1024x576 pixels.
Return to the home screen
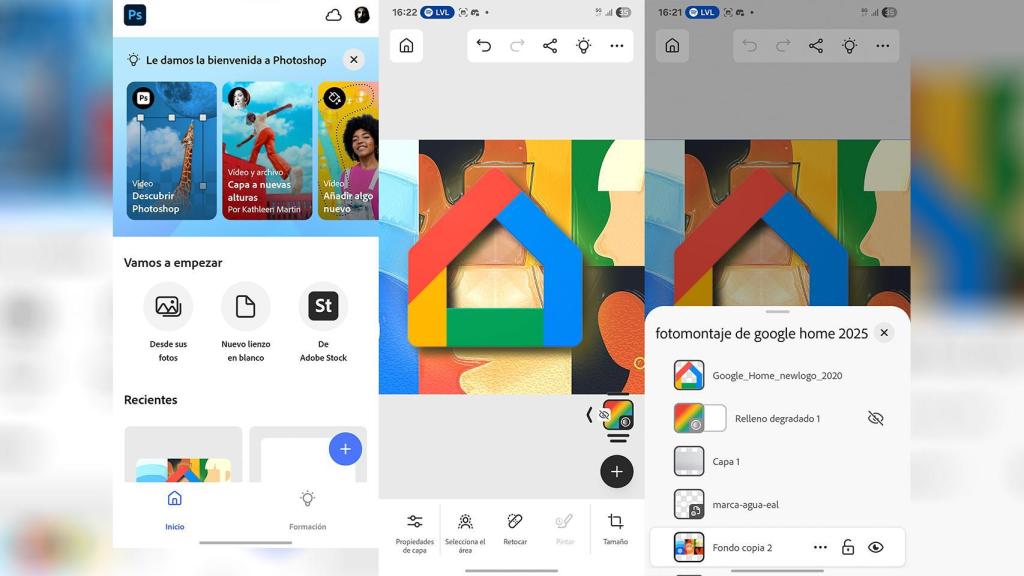tap(406, 46)
